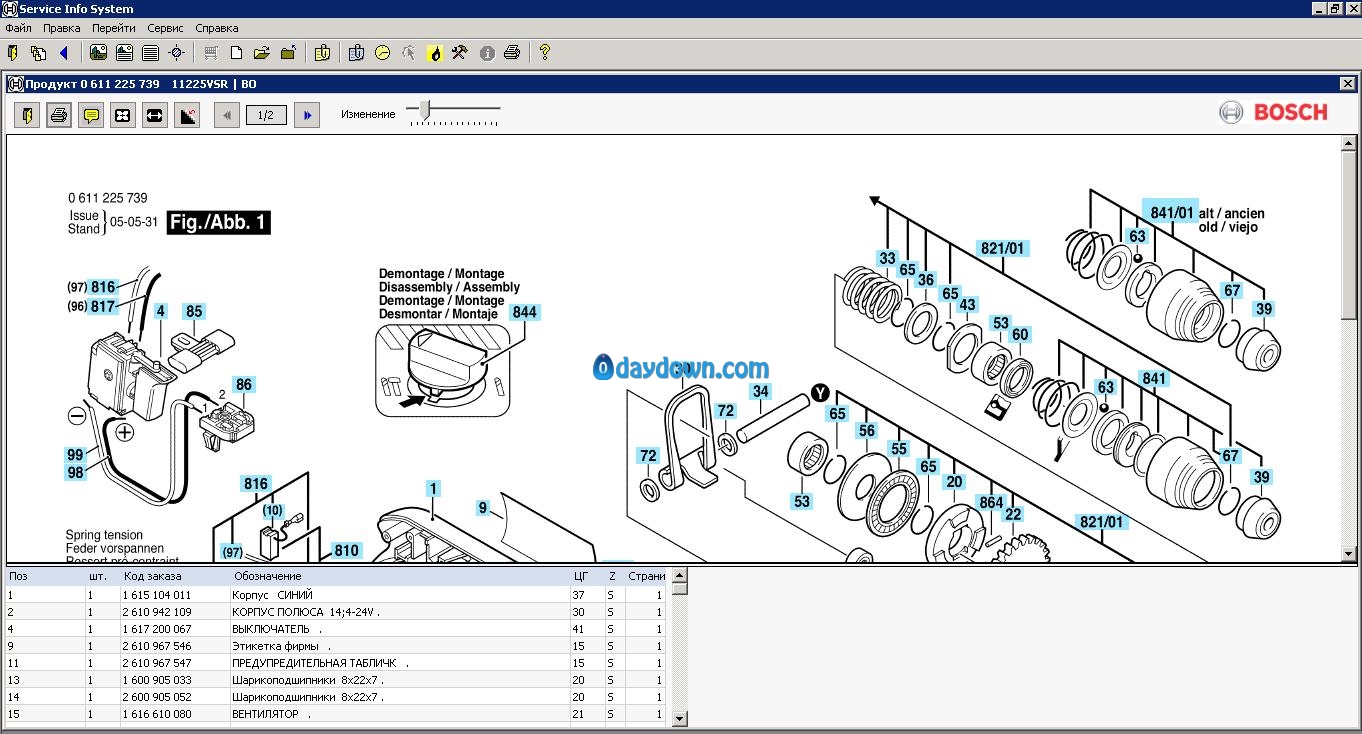
Task: Sort by Обозначение column header
Action: [x=399, y=576]
